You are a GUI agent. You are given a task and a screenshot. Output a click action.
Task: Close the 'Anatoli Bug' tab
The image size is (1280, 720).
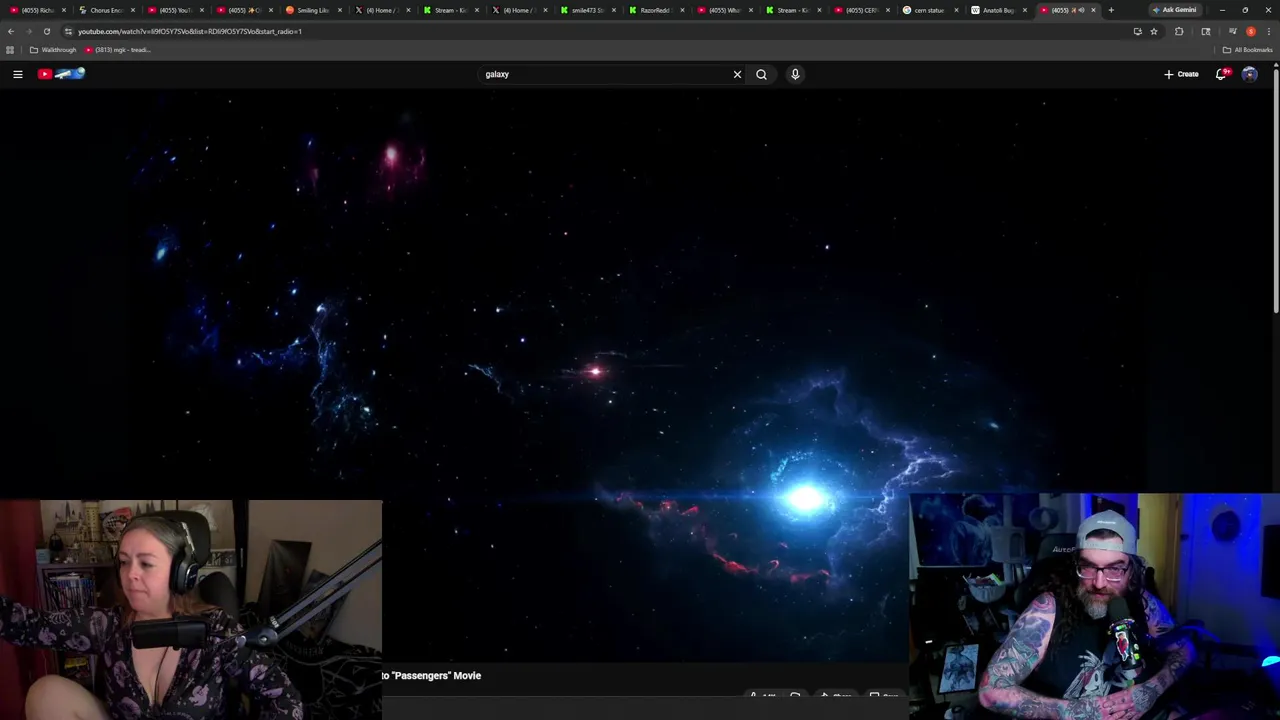[1024, 10]
